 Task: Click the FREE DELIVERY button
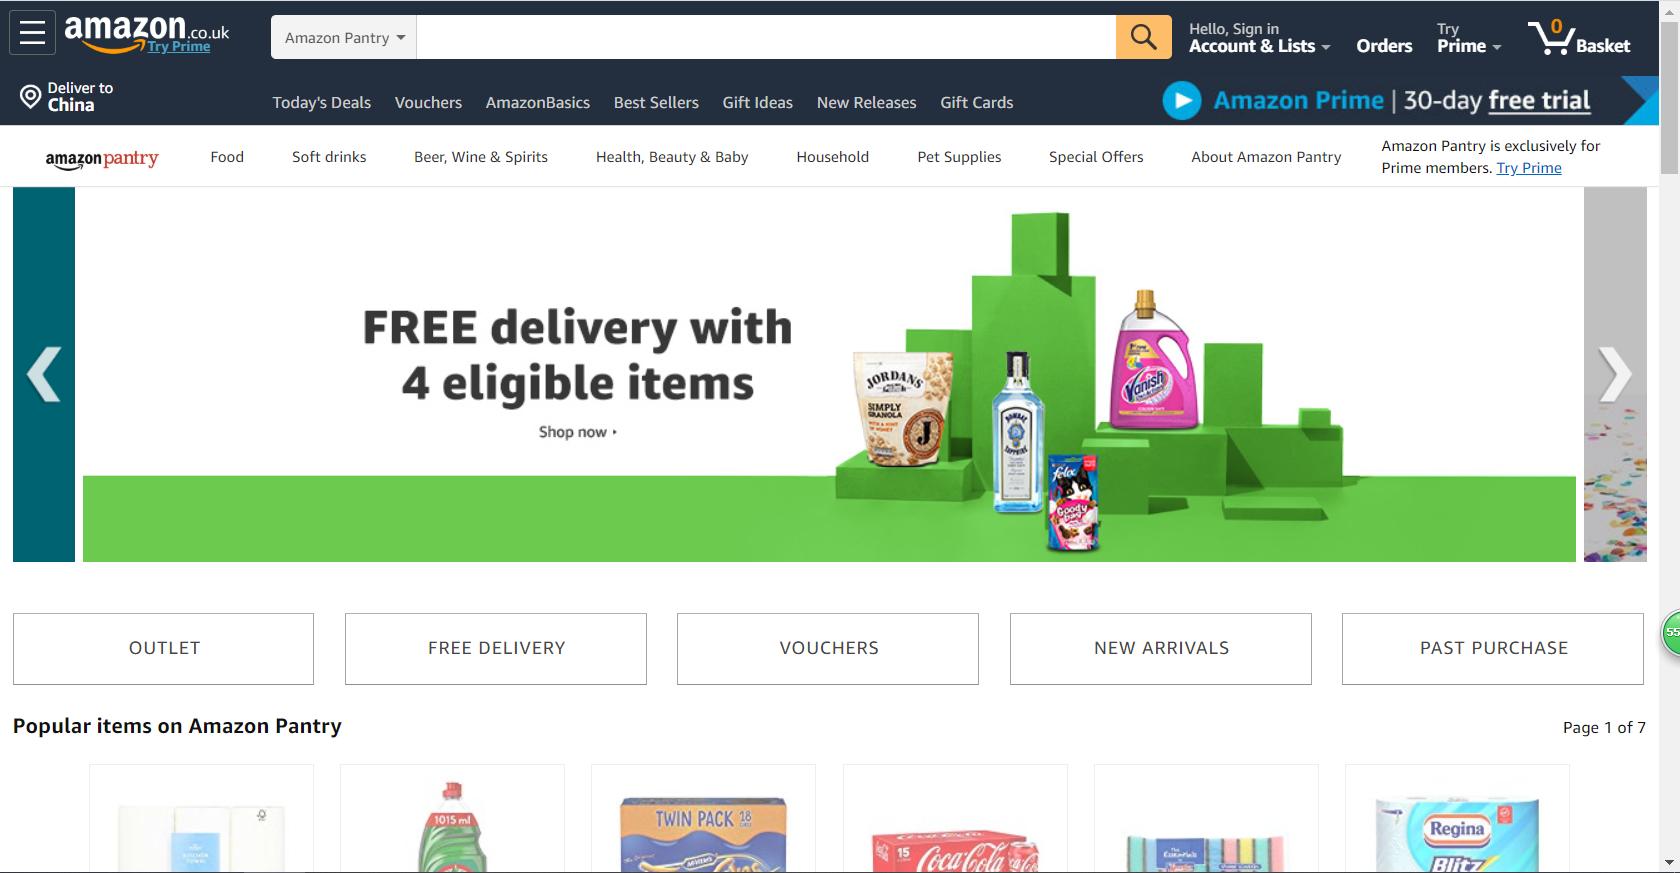(x=496, y=648)
